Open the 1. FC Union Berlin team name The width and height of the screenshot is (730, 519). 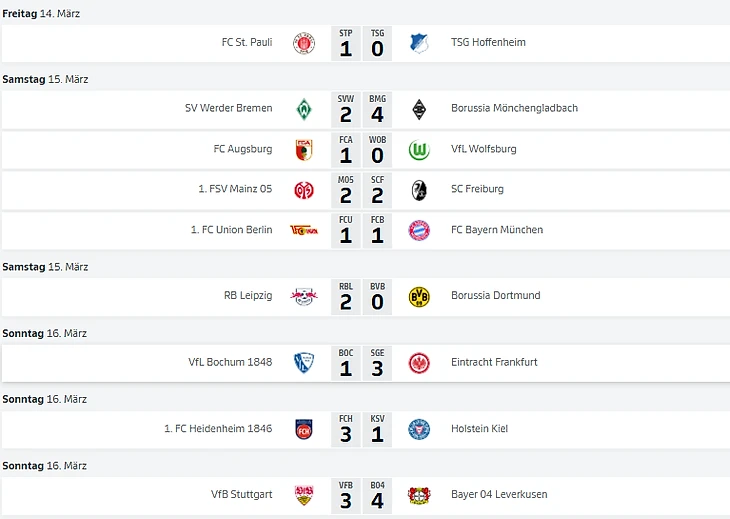[x=231, y=230]
